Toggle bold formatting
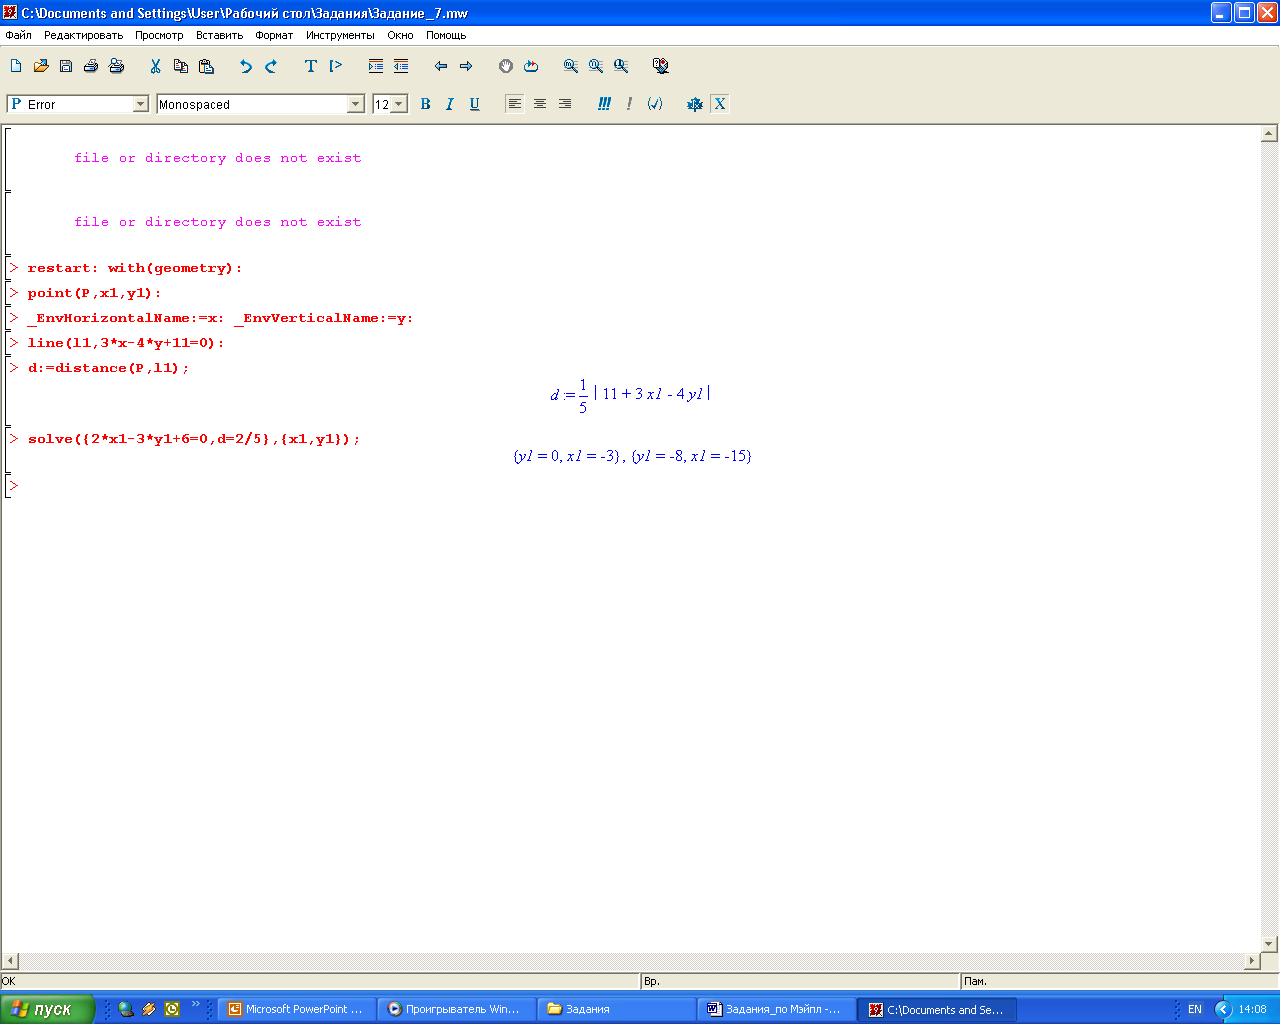 point(425,104)
